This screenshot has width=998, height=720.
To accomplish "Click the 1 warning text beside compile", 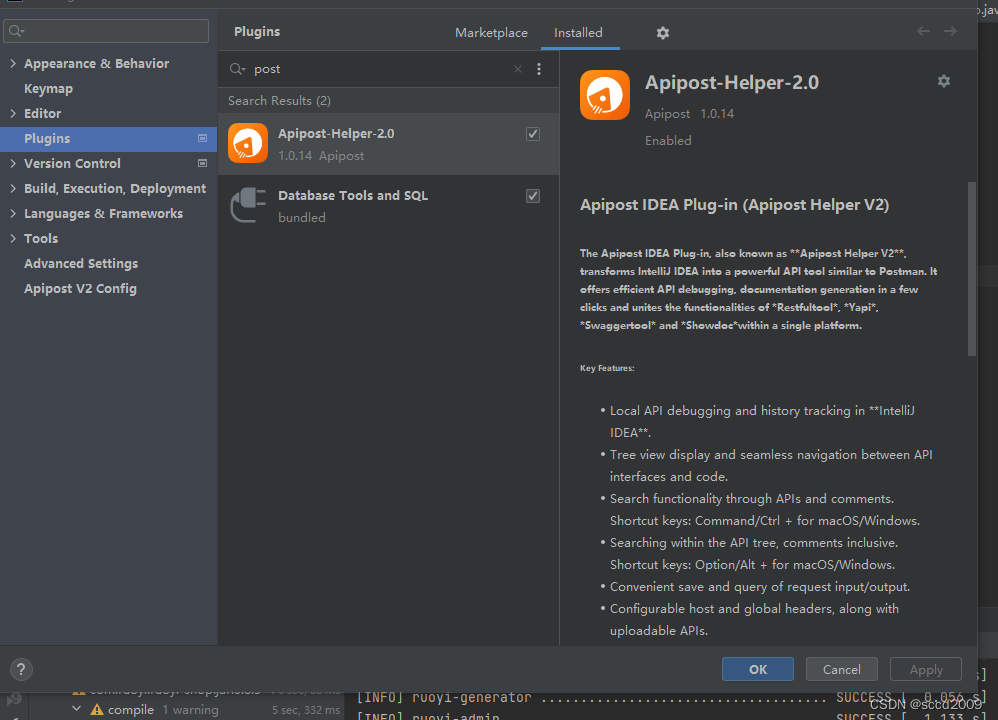I will tap(190, 709).
